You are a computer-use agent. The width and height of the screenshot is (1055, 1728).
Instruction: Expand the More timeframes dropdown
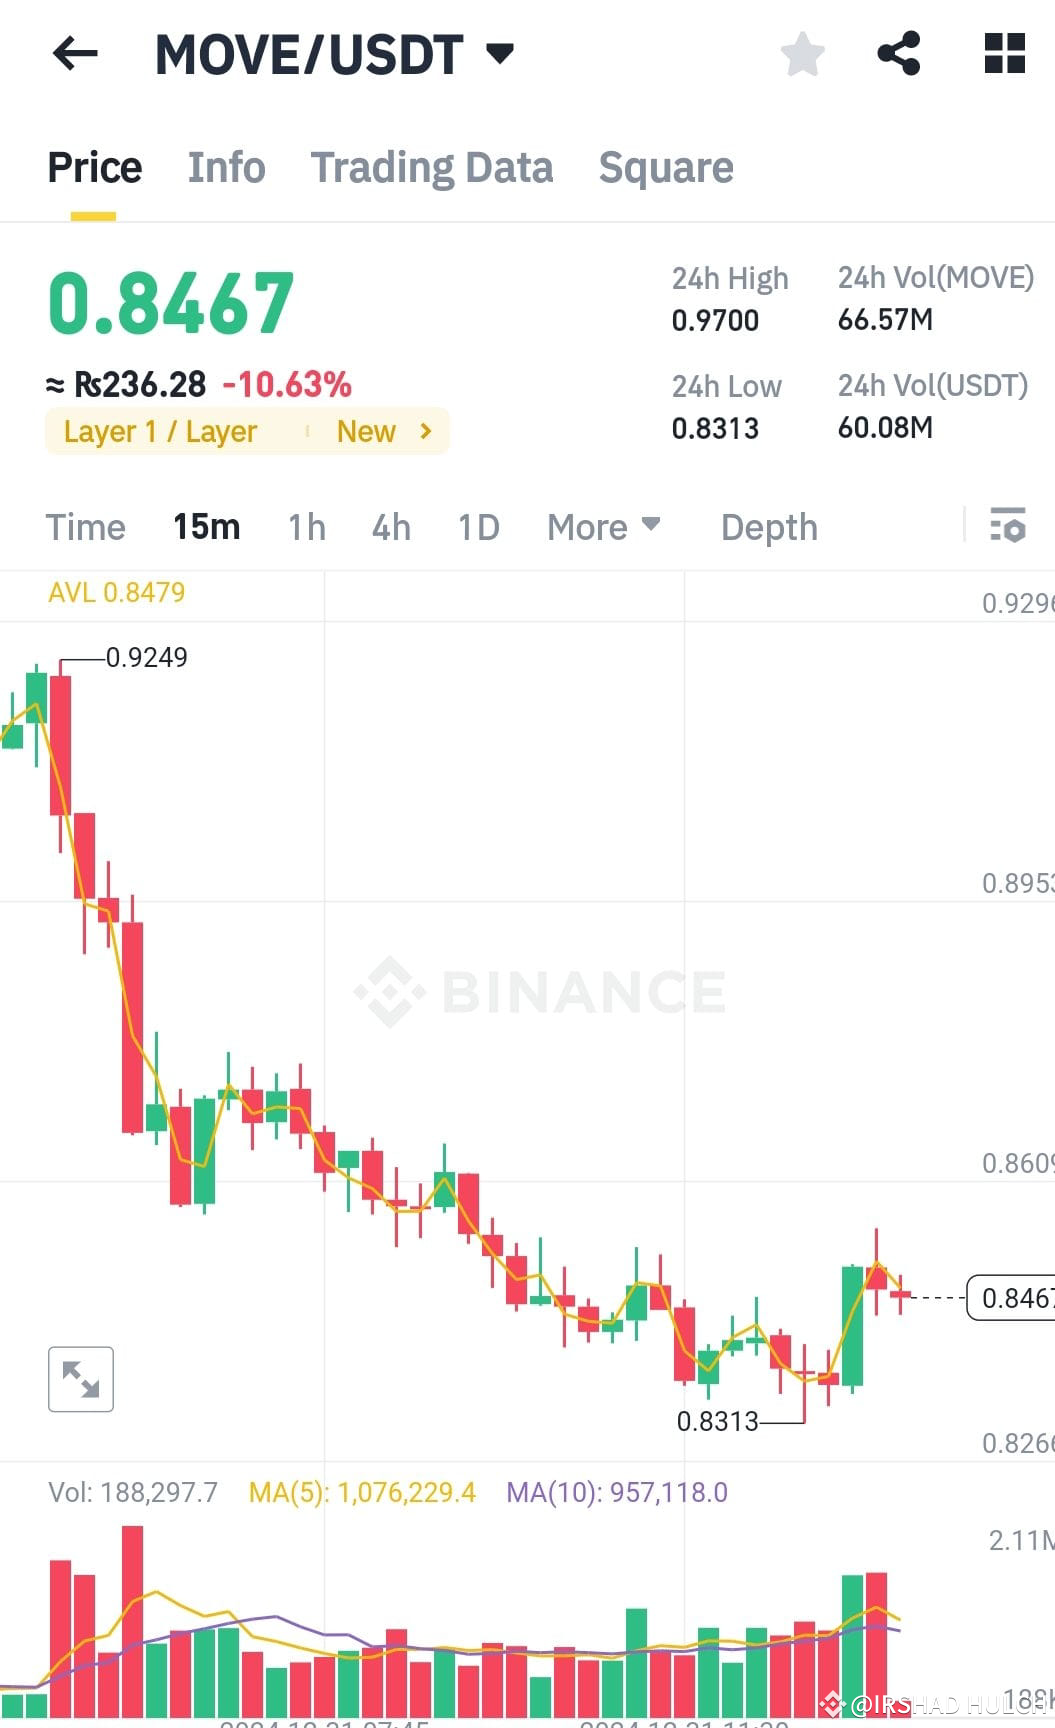602,527
